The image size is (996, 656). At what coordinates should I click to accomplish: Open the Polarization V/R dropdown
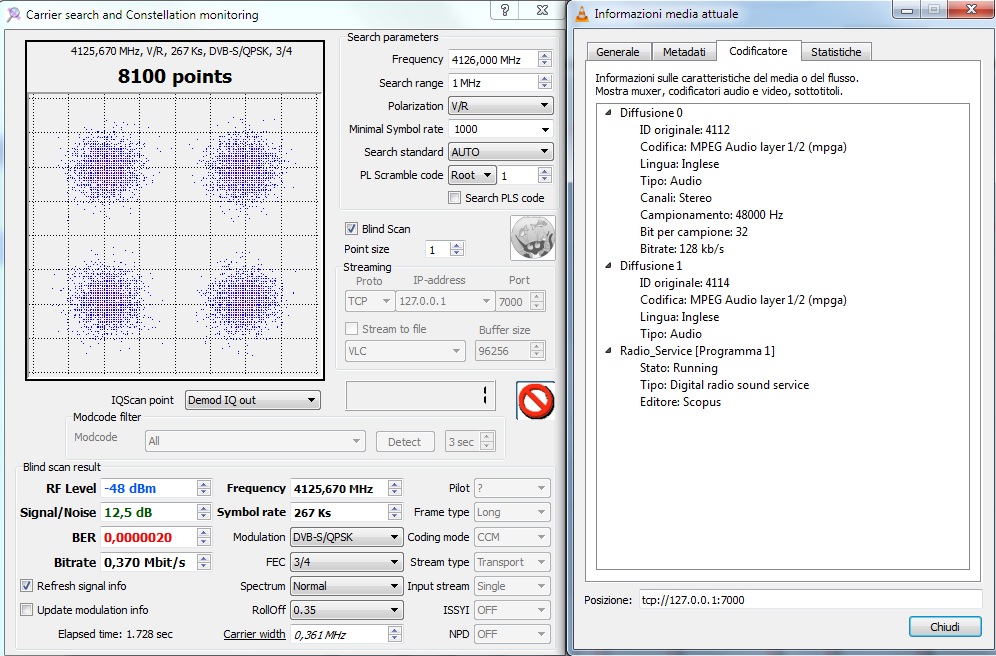coord(501,106)
